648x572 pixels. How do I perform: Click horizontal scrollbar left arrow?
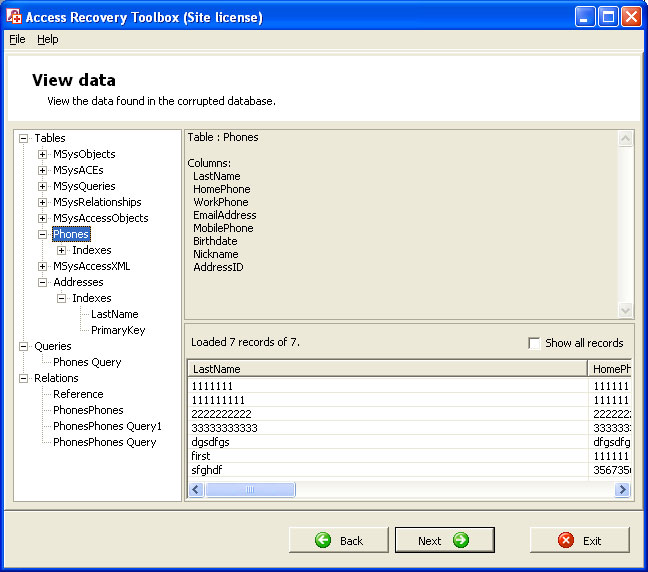pos(196,490)
